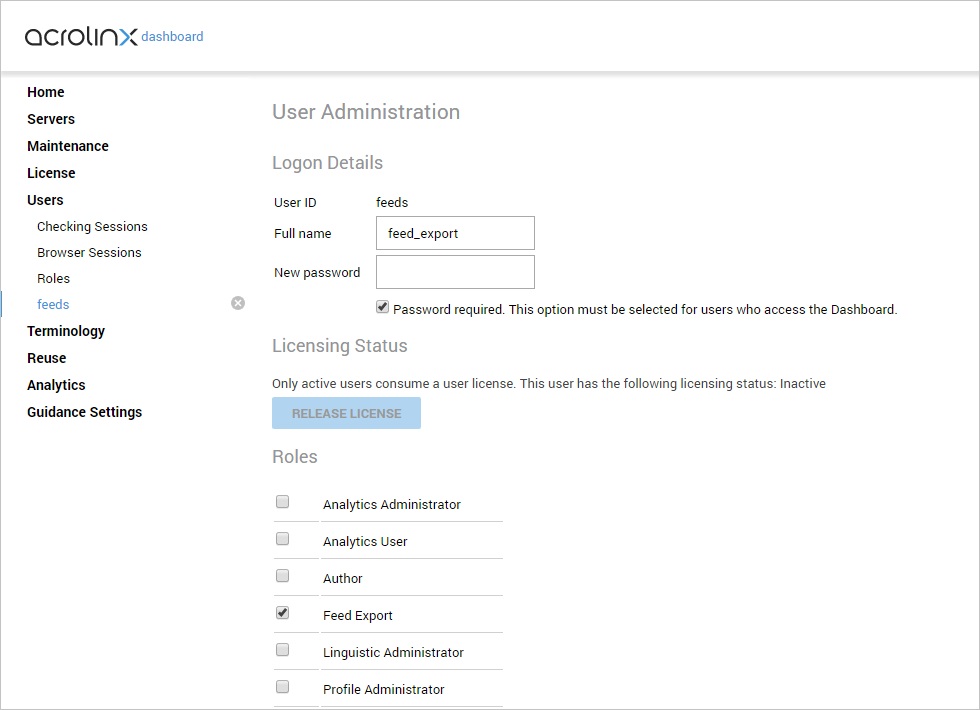Screen dimensions: 980x710
Task: Click the Release License button
Action: (x=346, y=413)
